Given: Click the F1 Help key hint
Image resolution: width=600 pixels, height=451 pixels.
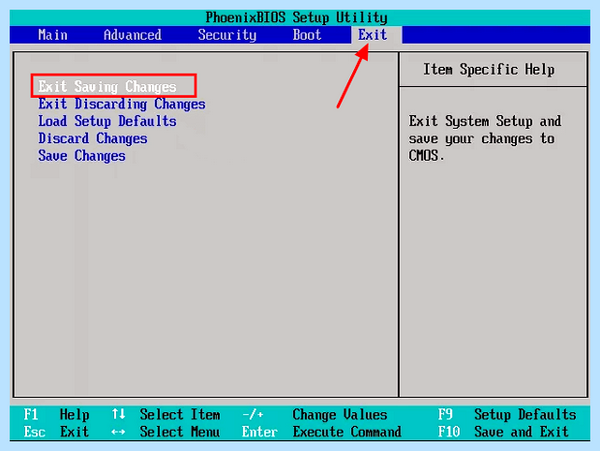Looking at the screenshot, I should [56, 415].
